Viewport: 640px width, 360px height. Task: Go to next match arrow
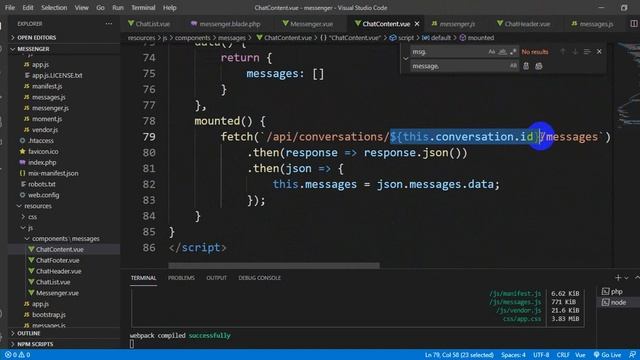(x=575, y=52)
